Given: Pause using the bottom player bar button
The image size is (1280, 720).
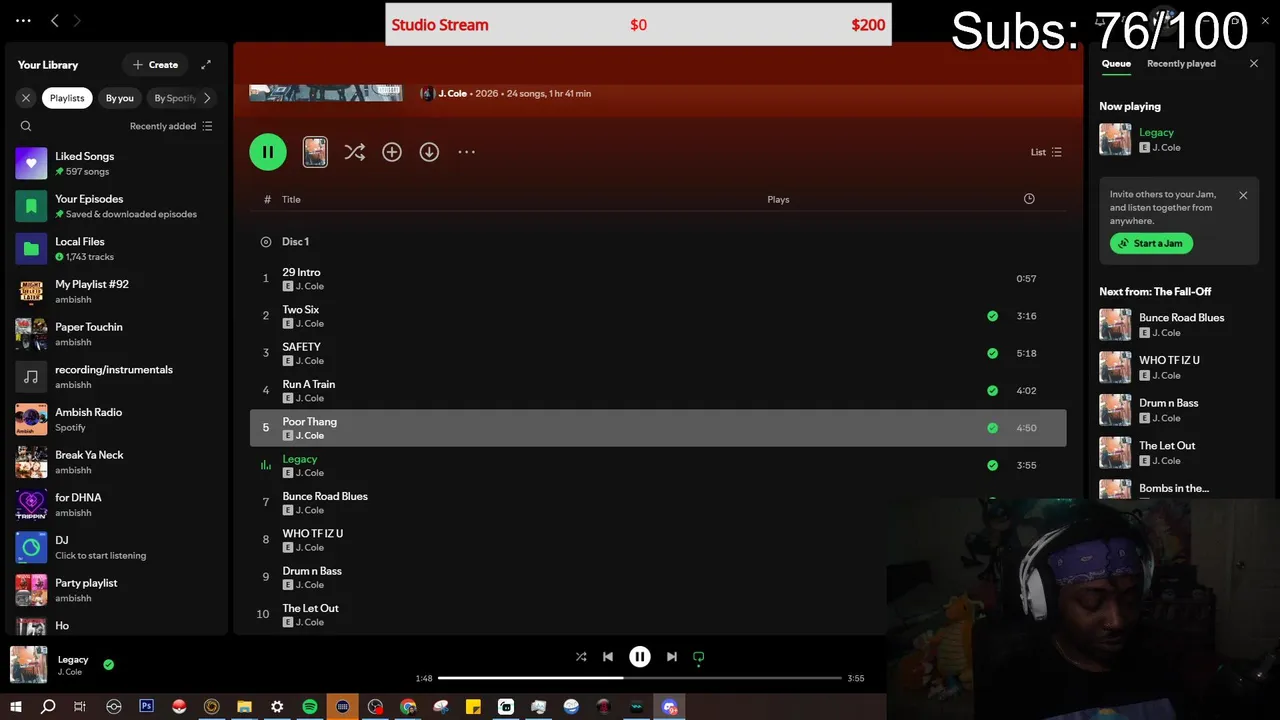Looking at the screenshot, I should 640,657.
